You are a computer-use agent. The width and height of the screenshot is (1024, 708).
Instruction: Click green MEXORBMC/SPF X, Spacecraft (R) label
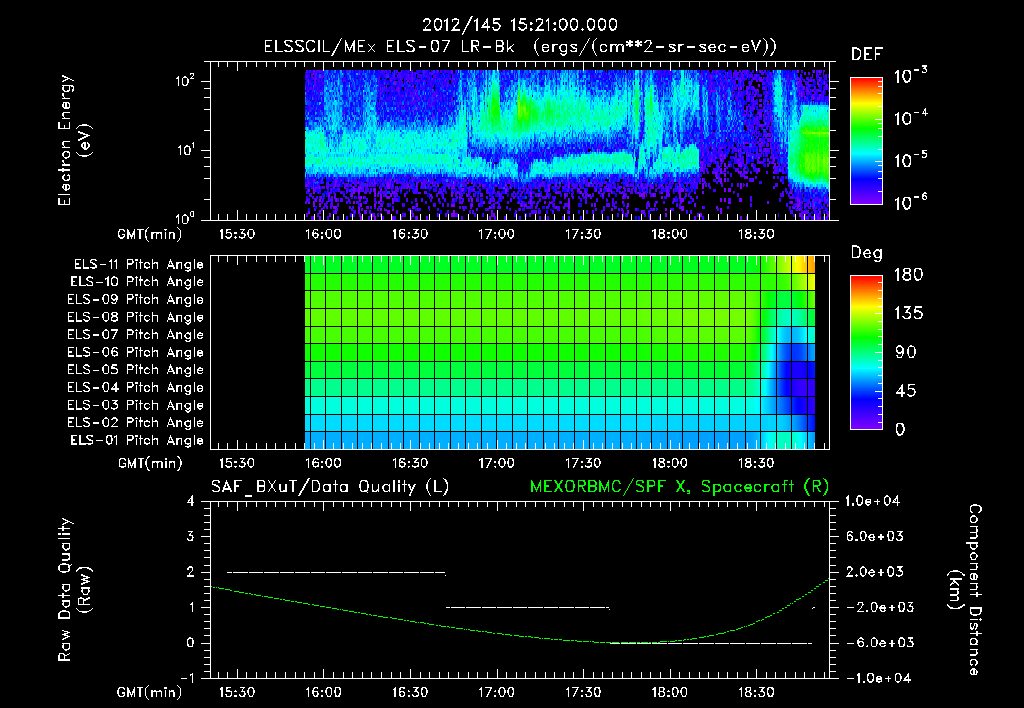coord(679,487)
